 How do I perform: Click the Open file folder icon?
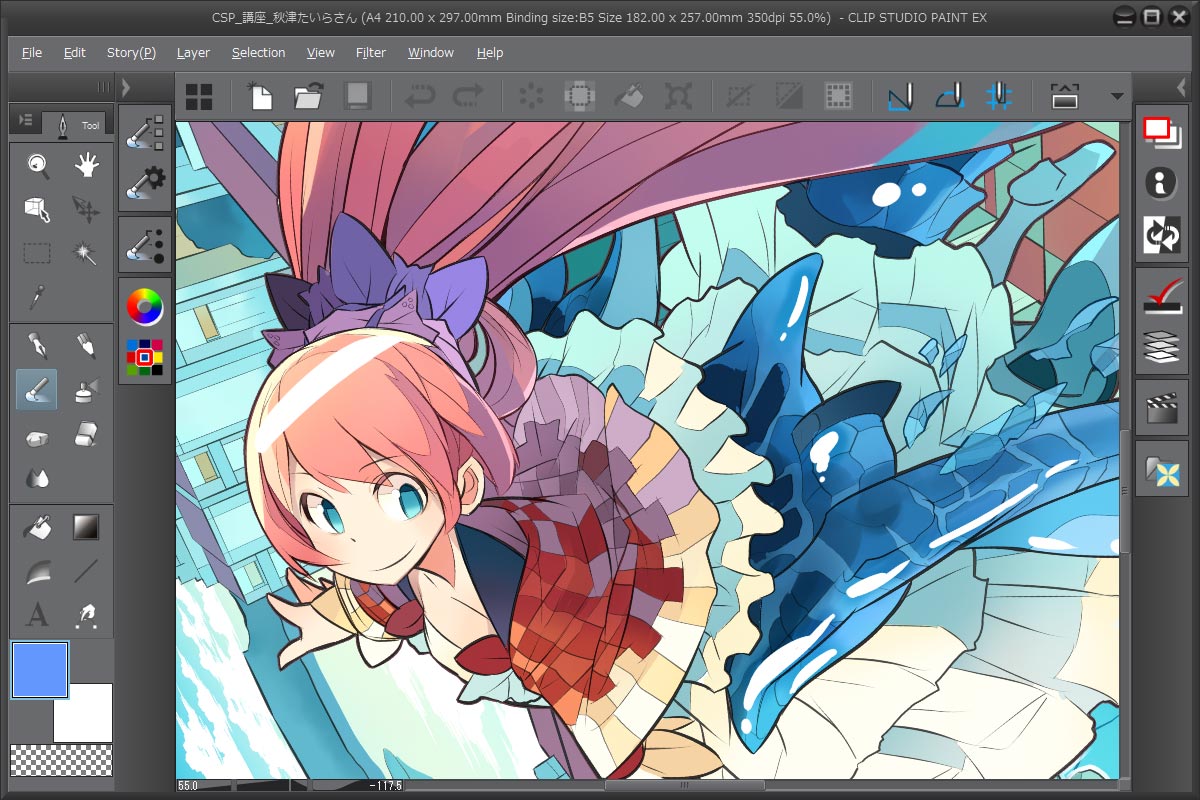[308, 96]
